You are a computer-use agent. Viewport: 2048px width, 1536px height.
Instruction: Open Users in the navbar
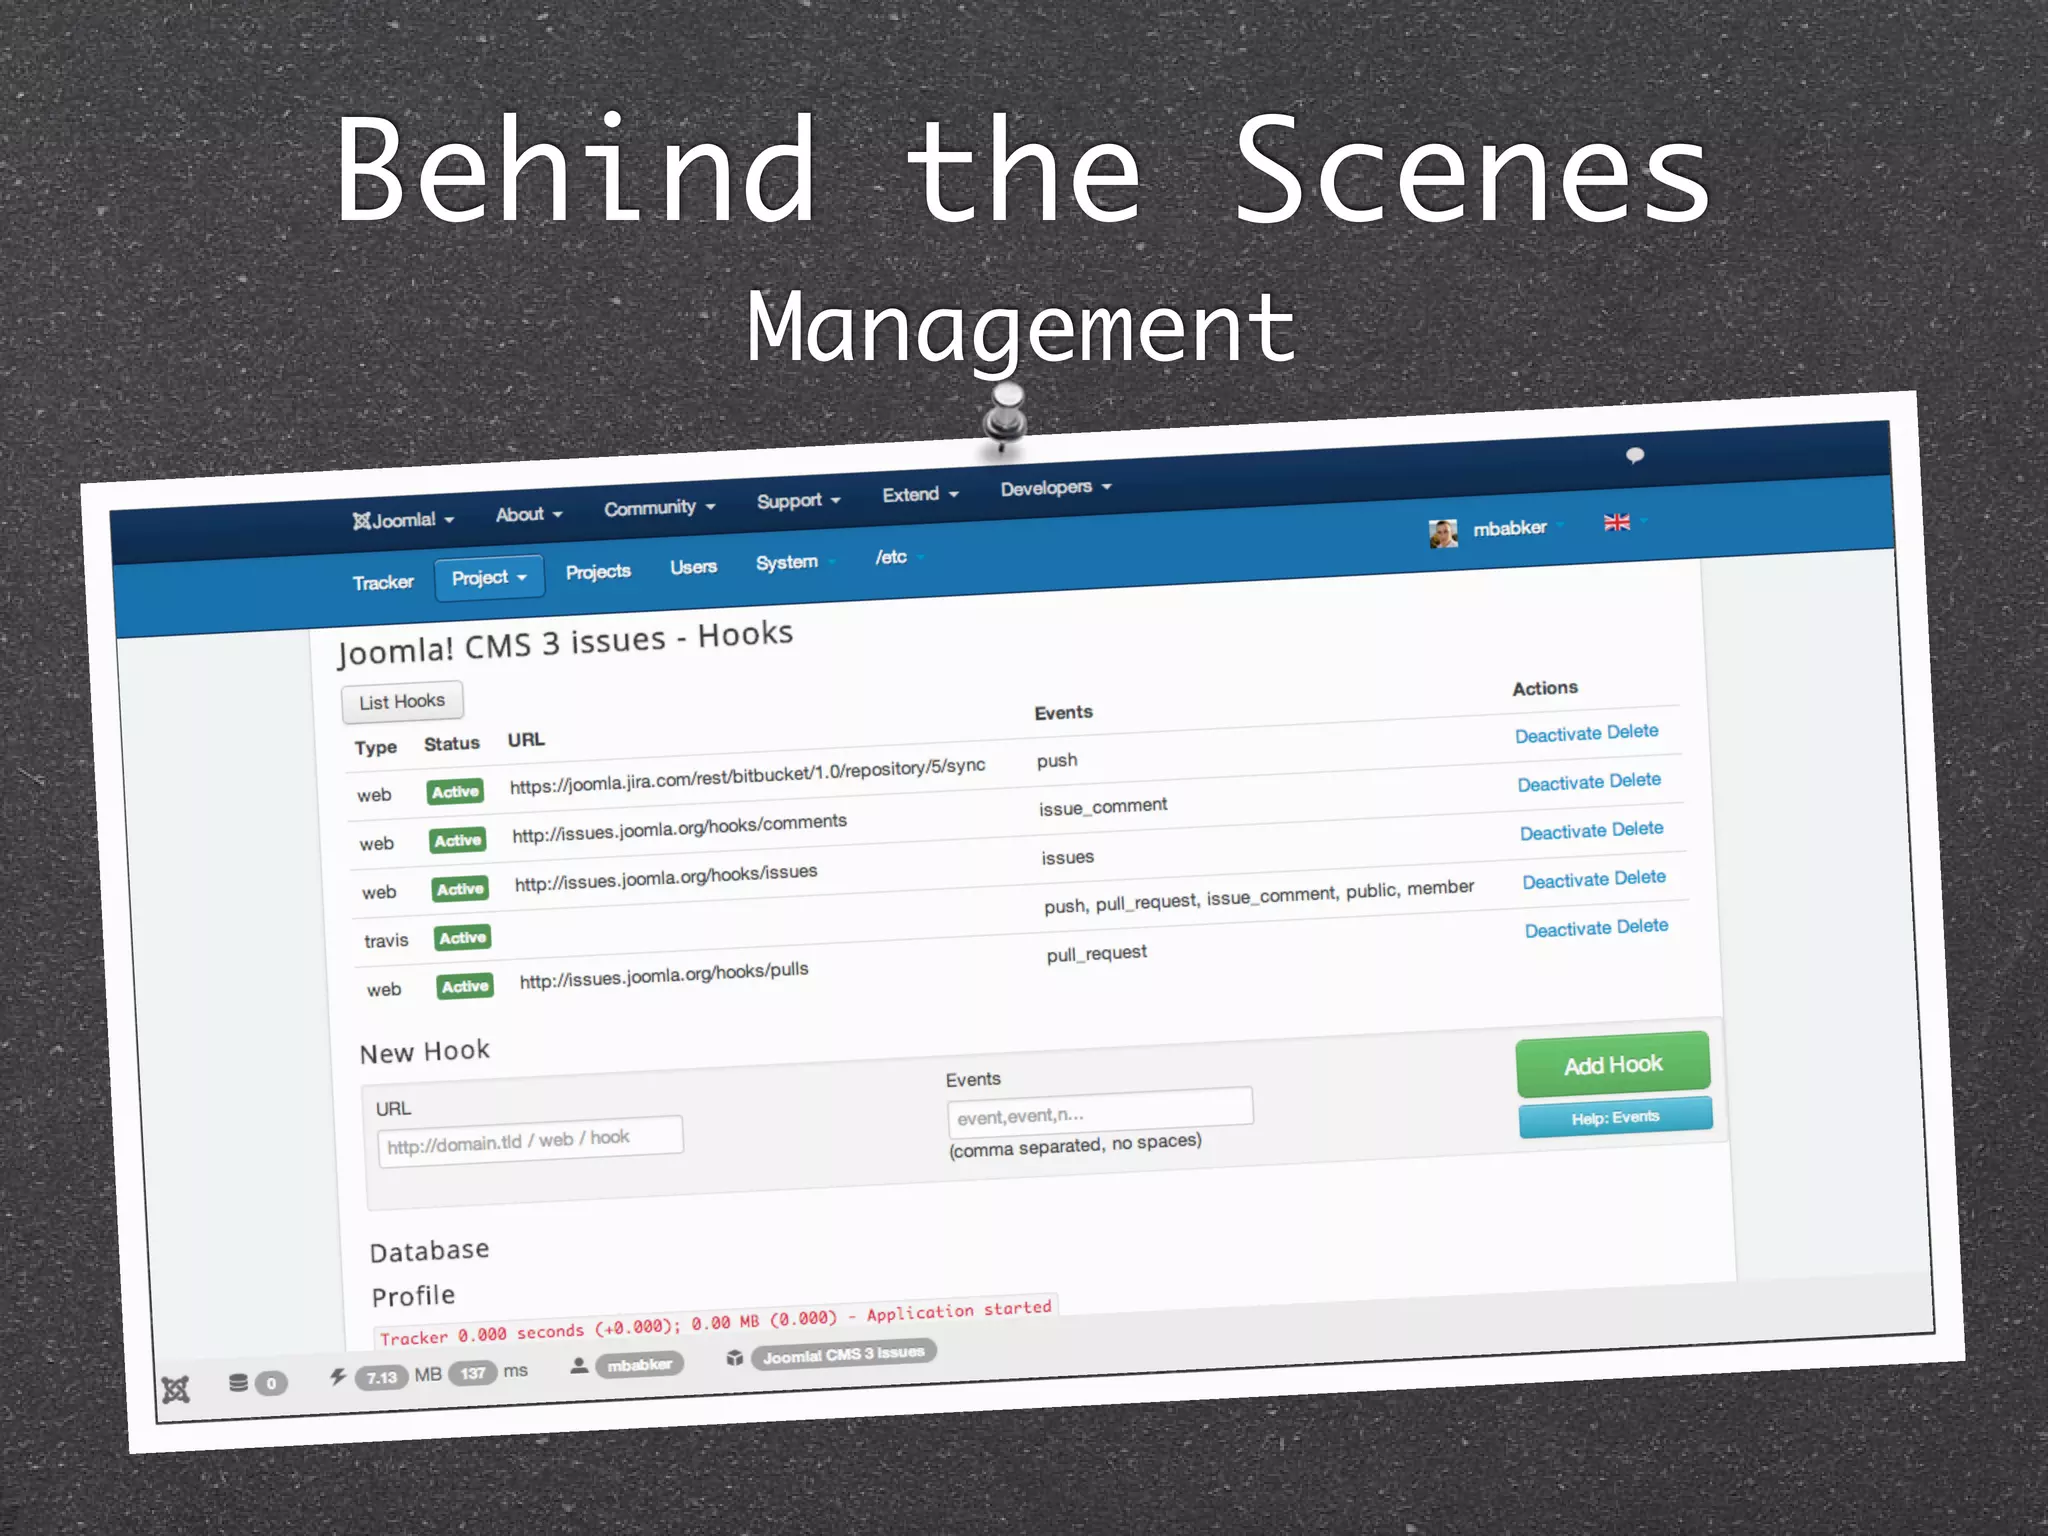694,567
